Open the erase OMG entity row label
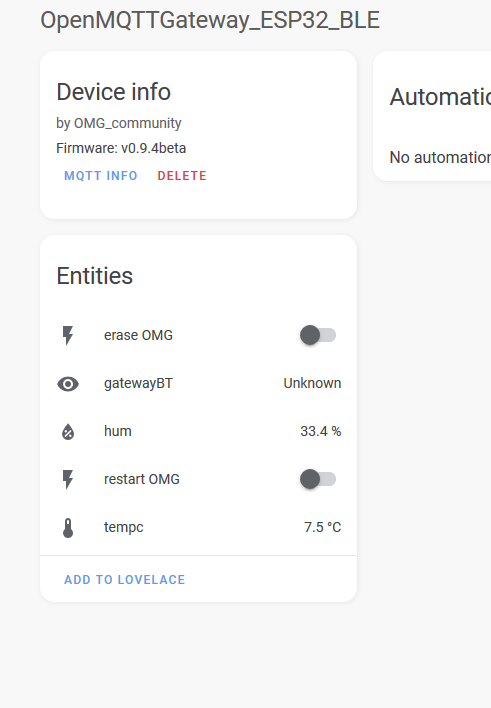Viewport: 491px width, 708px height. point(138,335)
